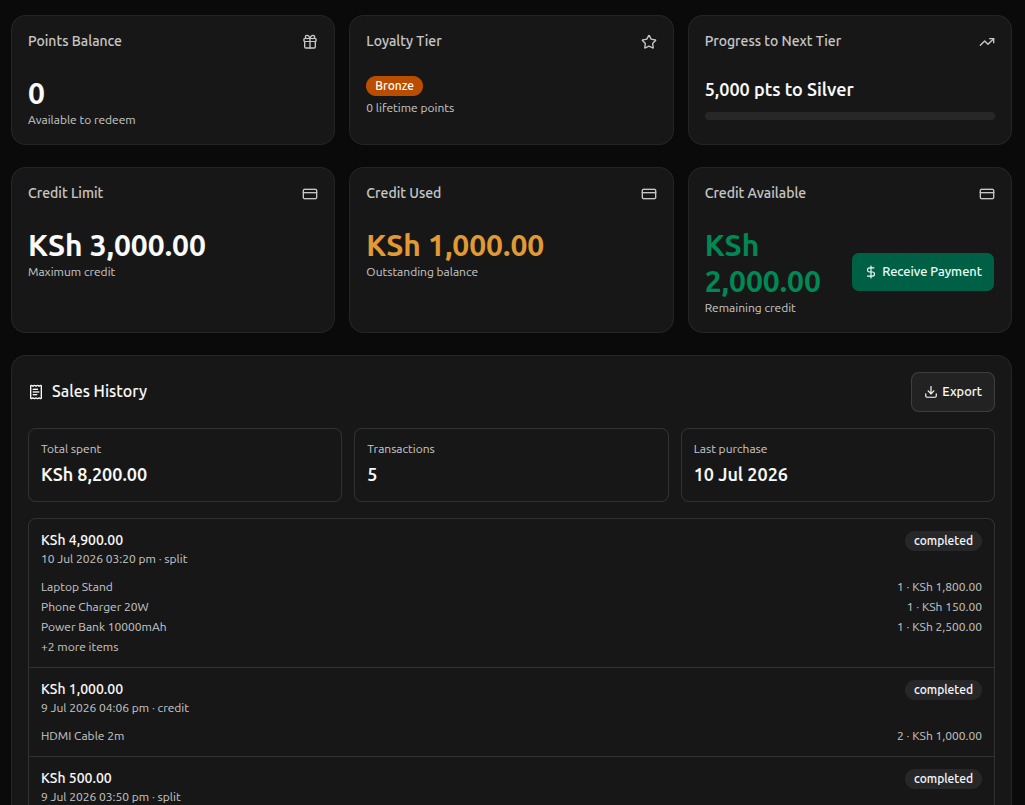Click '5,000 pts to Silver' text
Viewport: 1025px width, 805px height.
tap(779, 90)
